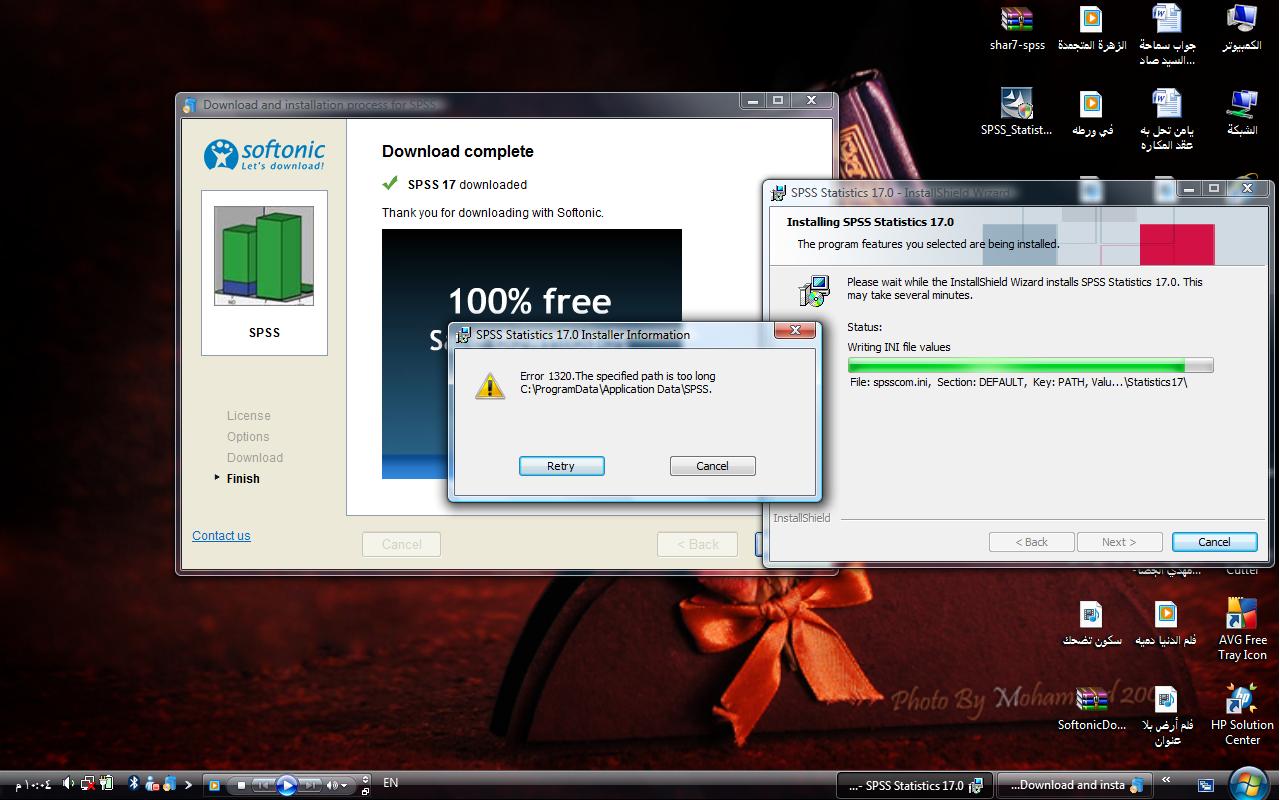This screenshot has width=1280, height=800.
Task: Expand hidden tray icons arrow
Action: 188,785
